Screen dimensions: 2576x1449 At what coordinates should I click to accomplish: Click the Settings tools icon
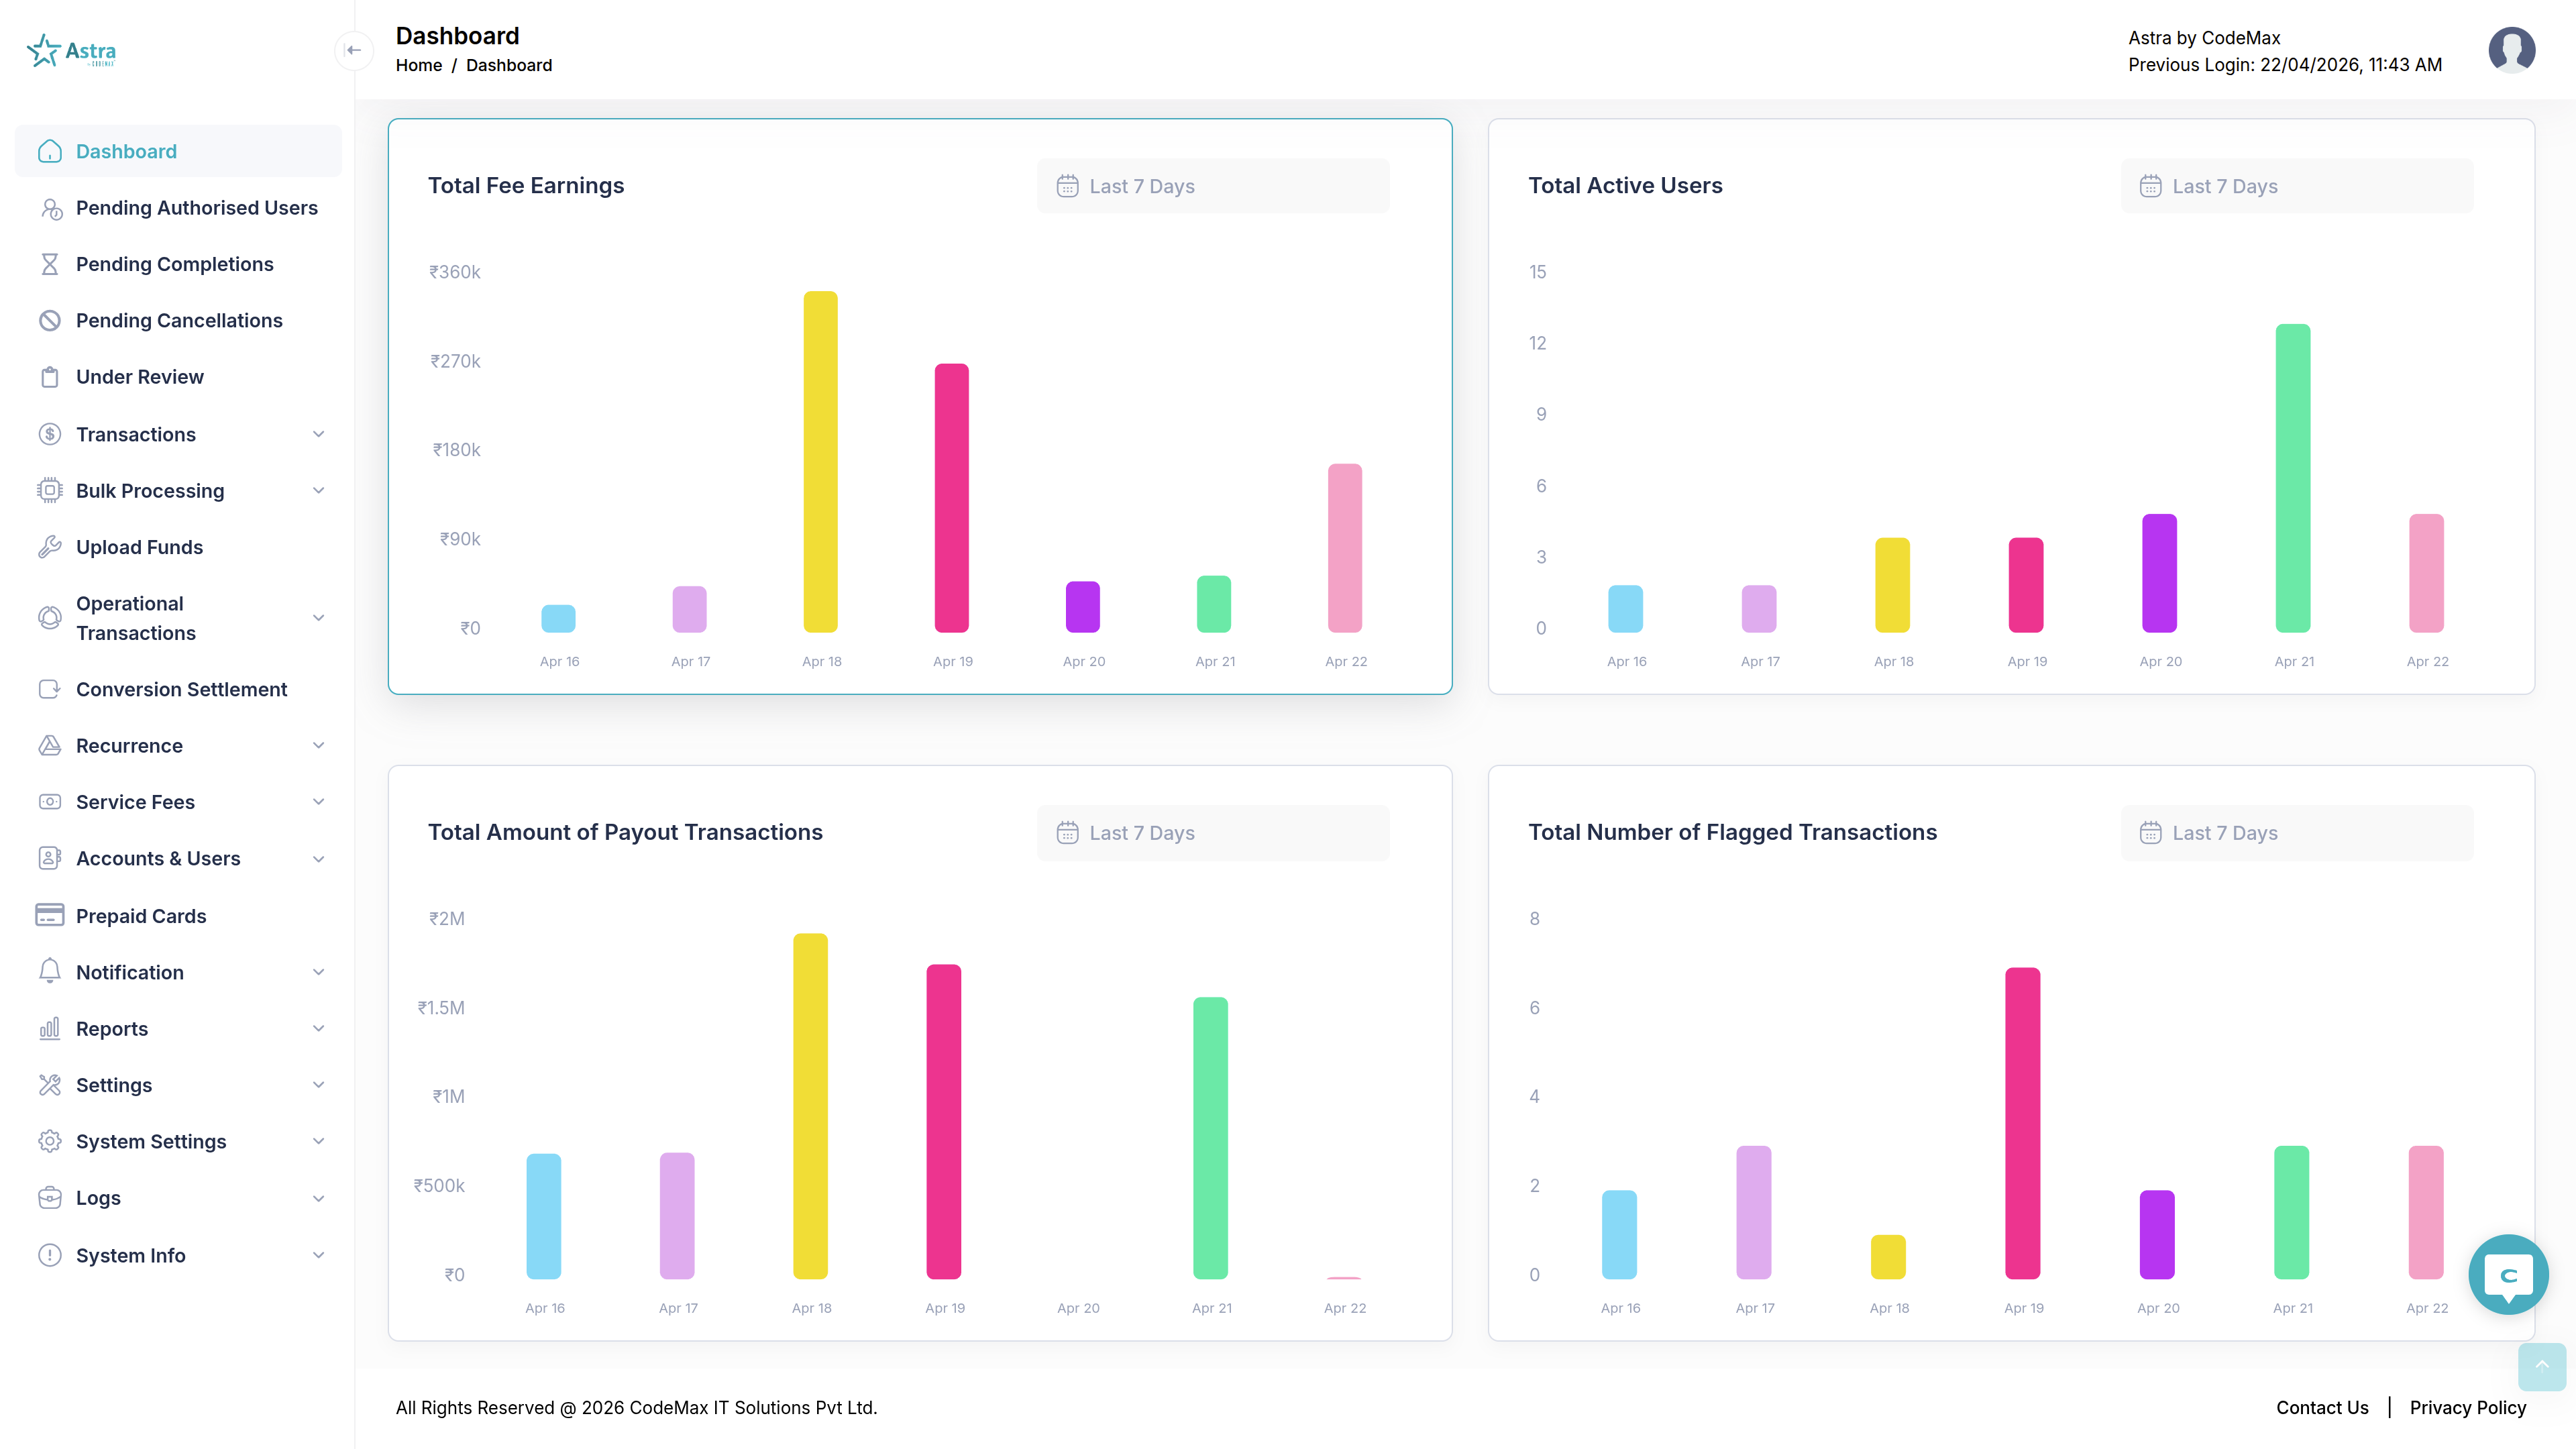(x=50, y=1085)
